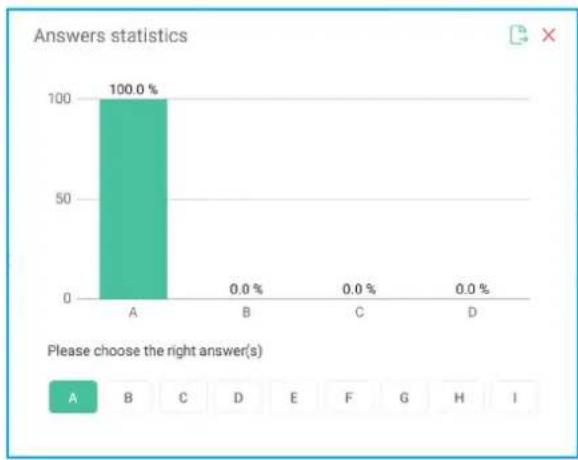Click the green bar for answer A
This screenshot has width=578, height=460.
click(x=133, y=199)
